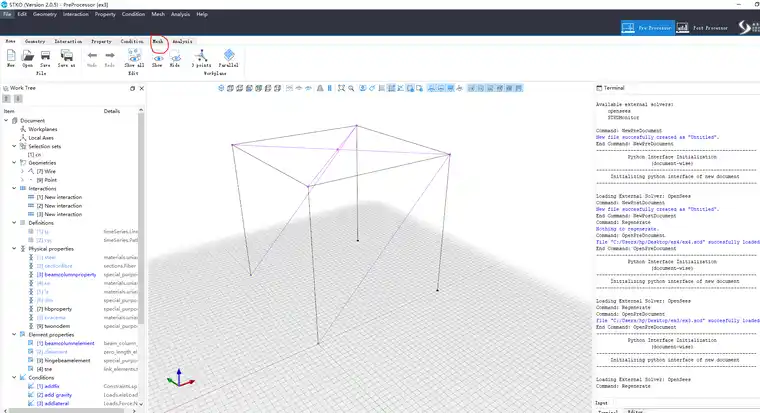
Task: Collapse the Geometries node
Action: tap(14, 163)
